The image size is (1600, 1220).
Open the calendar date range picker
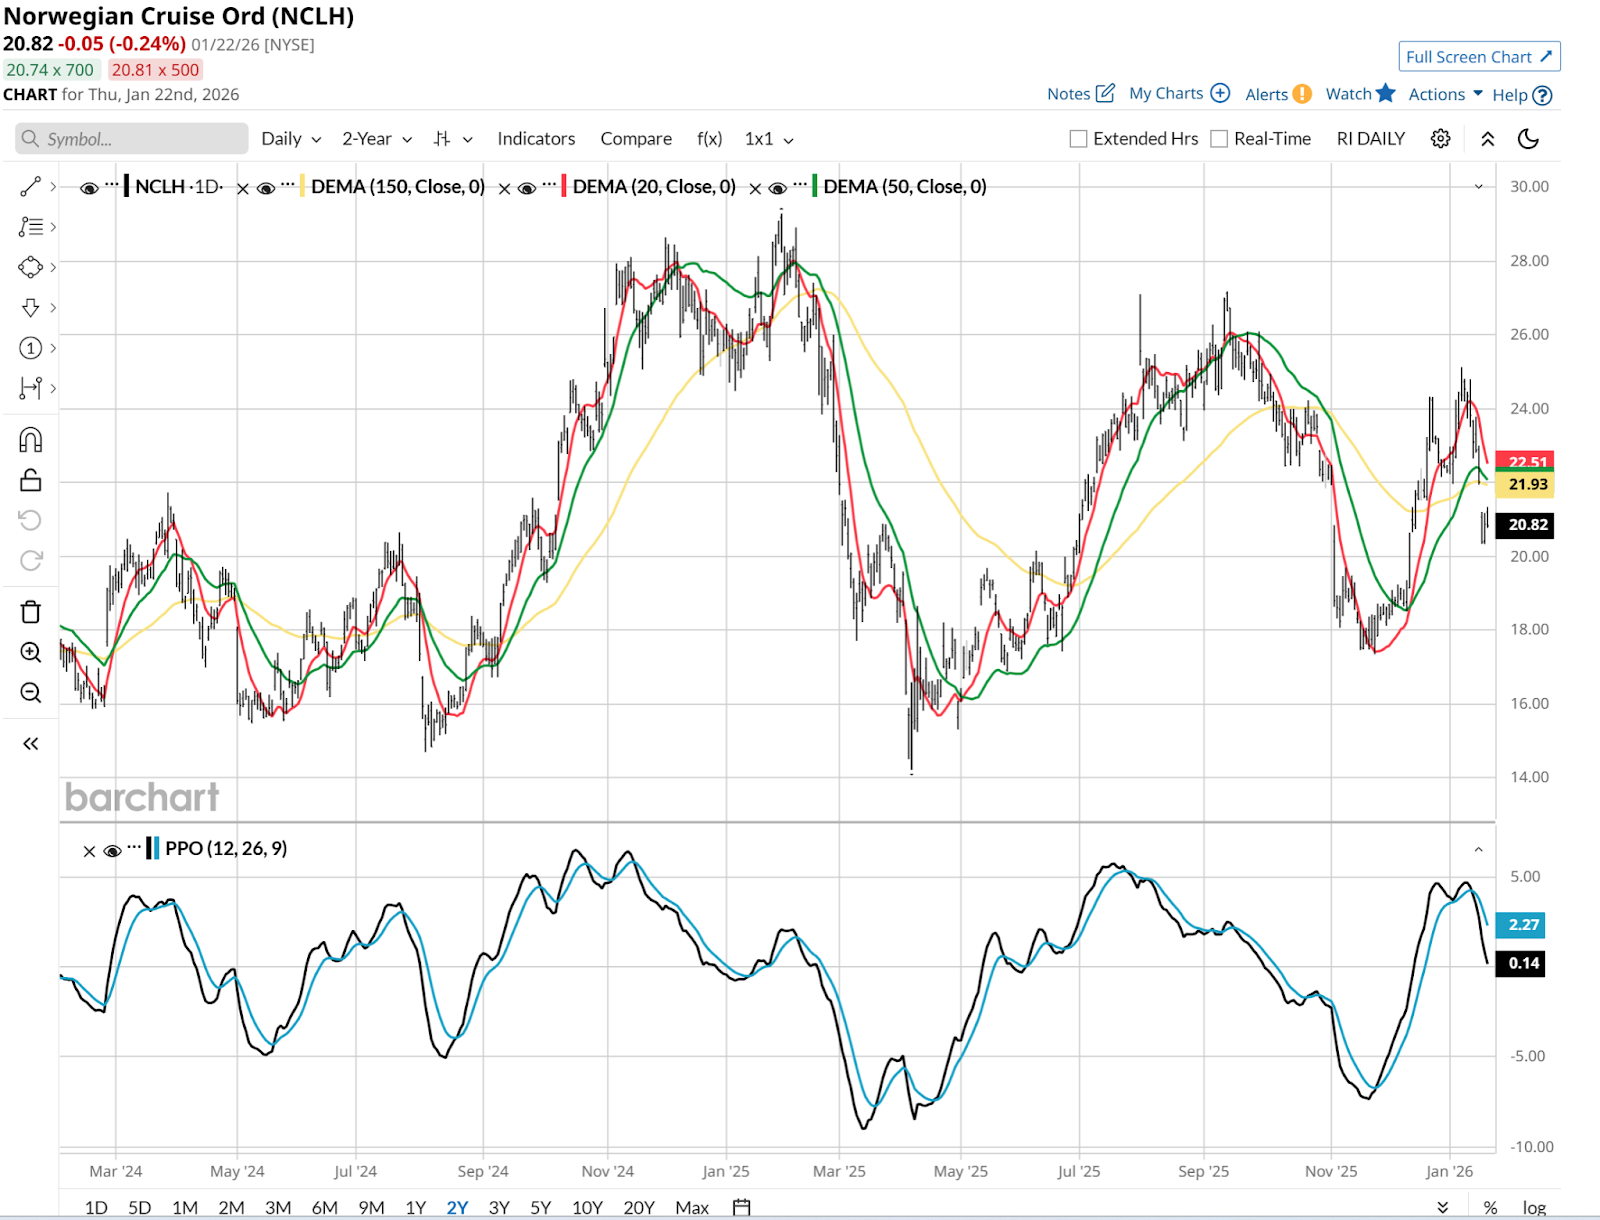(741, 1207)
